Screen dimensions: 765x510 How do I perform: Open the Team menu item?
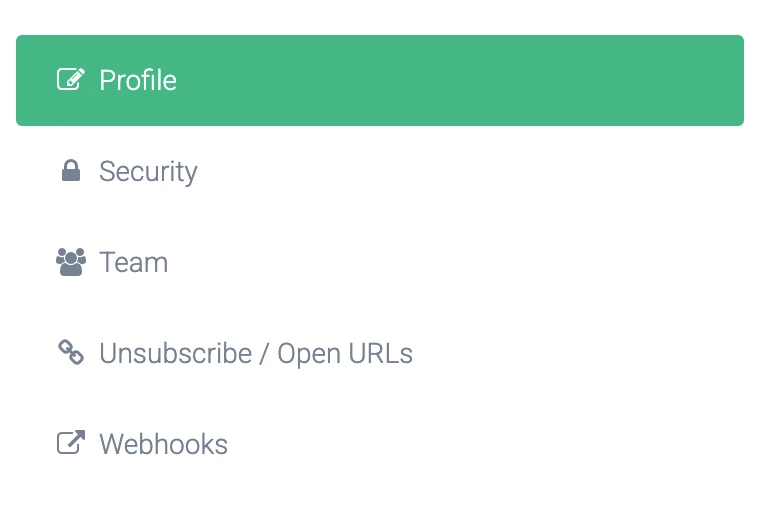point(133,262)
